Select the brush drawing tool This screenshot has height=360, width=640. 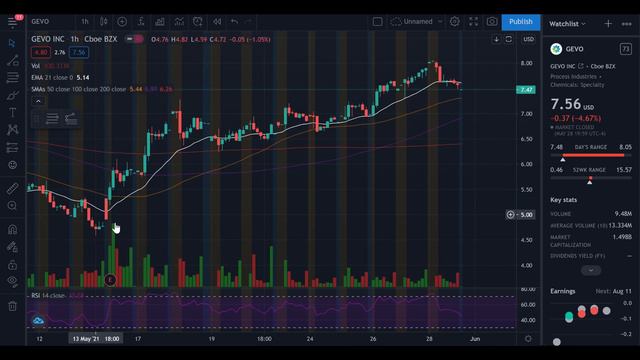(12, 95)
